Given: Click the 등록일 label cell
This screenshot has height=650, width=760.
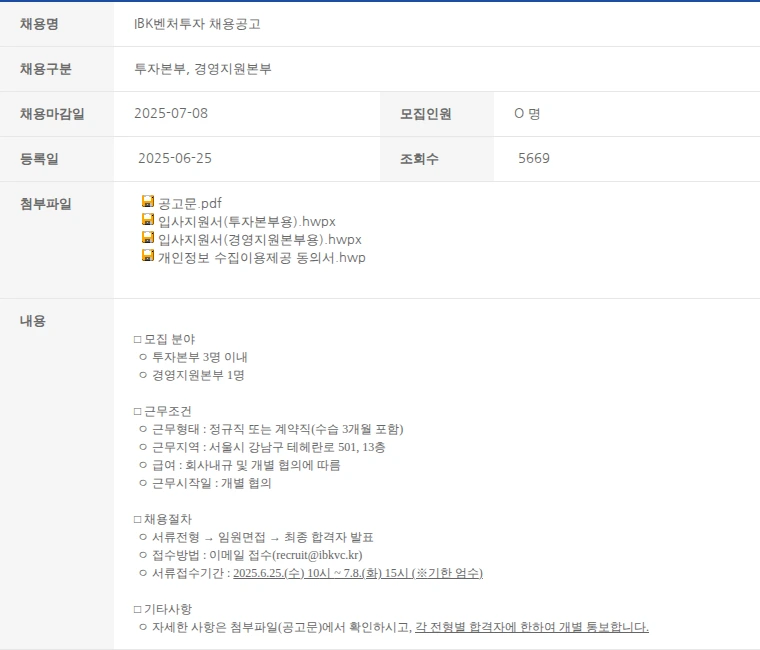Looking at the screenshot, I should click(57, 159).
